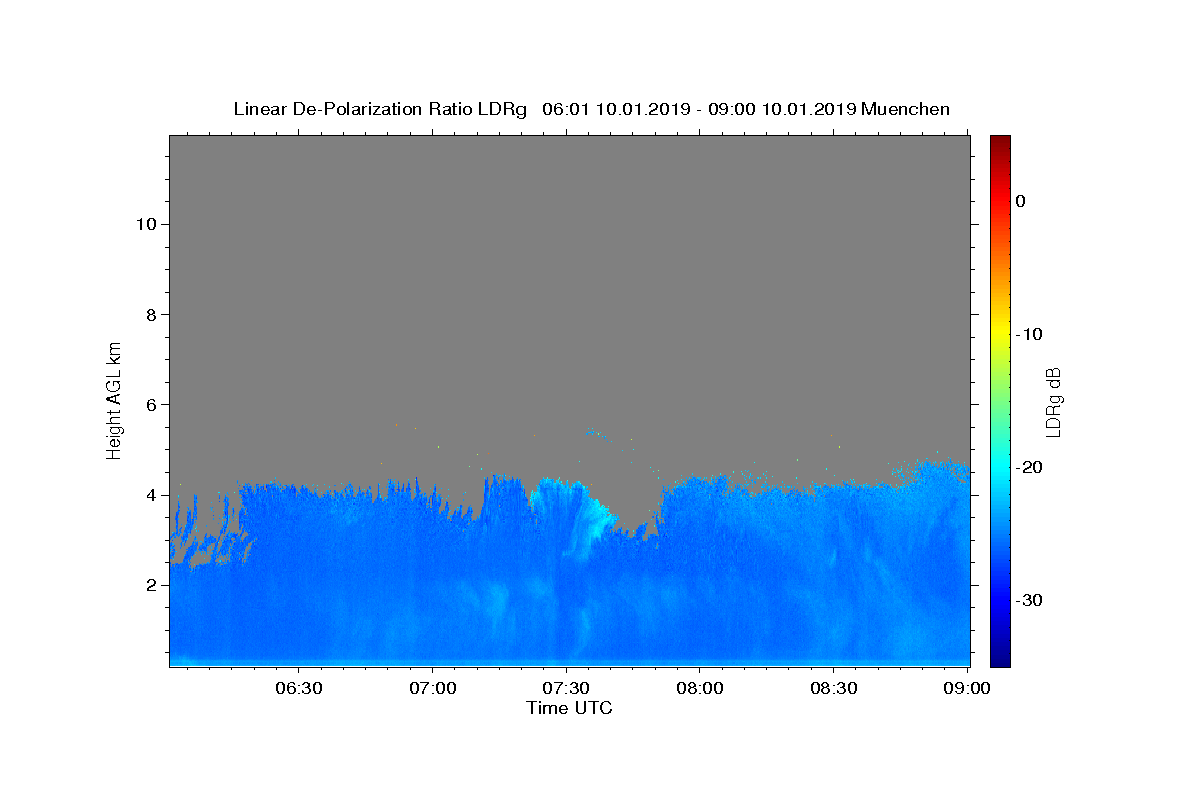Click the 'Time UTC' axis label

(569, 708)
